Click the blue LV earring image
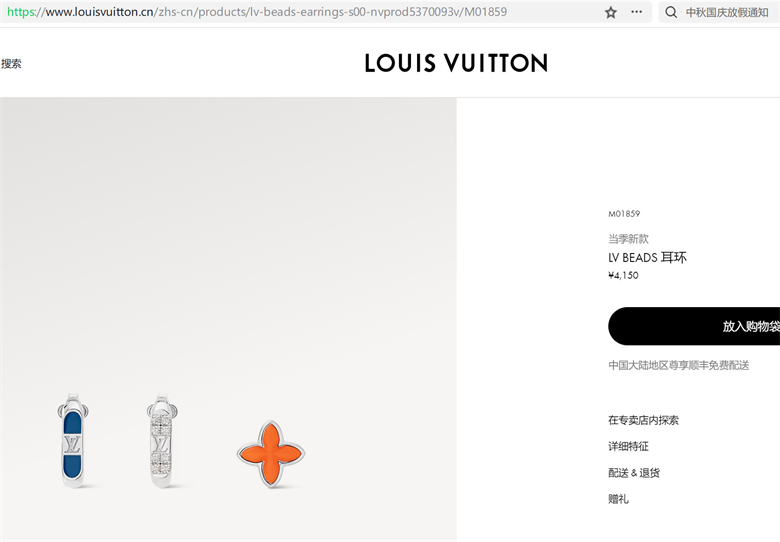Screen dimensions: 780x542 (x=74, y=440)
